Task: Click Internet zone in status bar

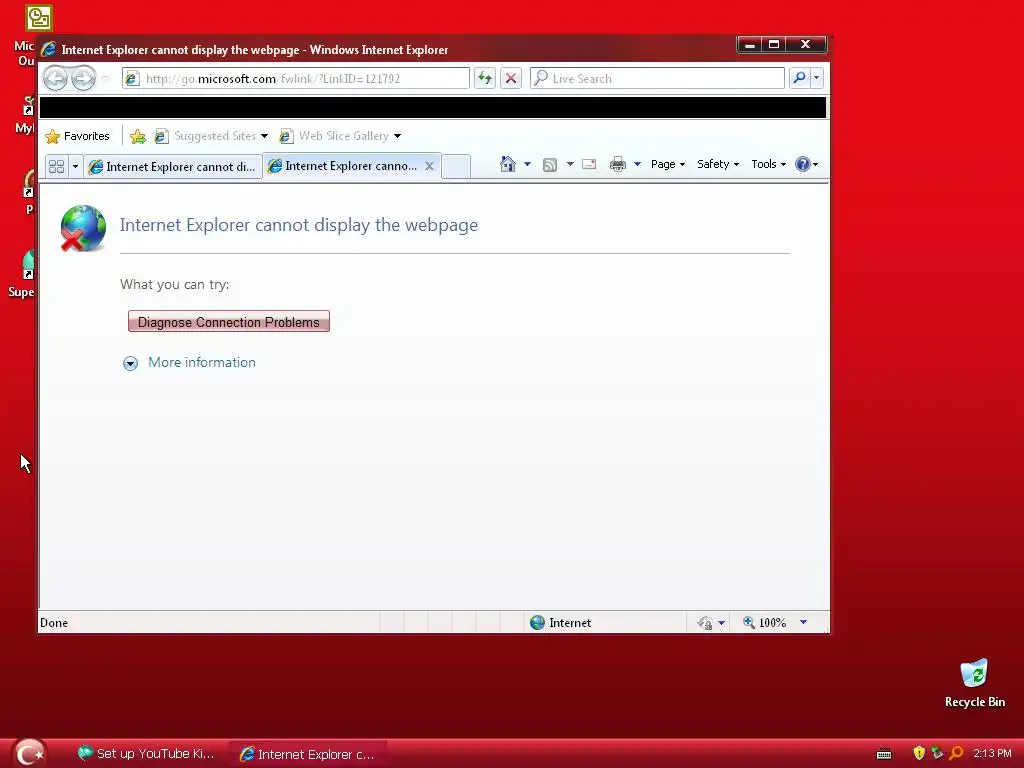Action: [x=560, y=622]
